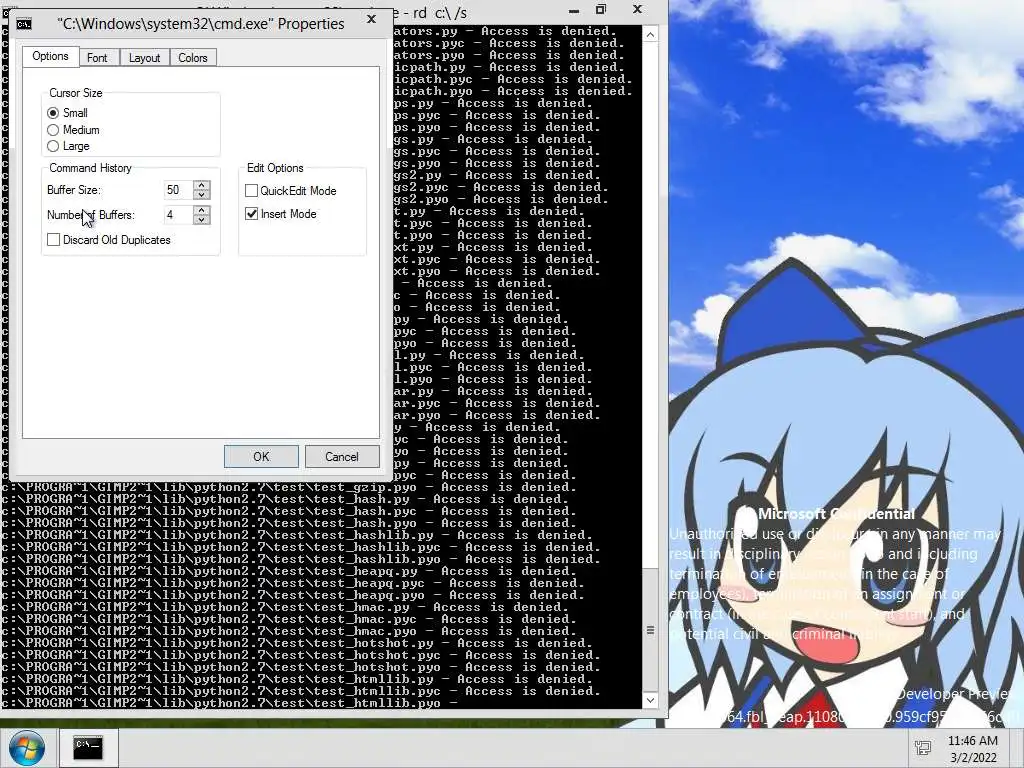
Task: Switch to the Font tab
Action: coord(97,58)
